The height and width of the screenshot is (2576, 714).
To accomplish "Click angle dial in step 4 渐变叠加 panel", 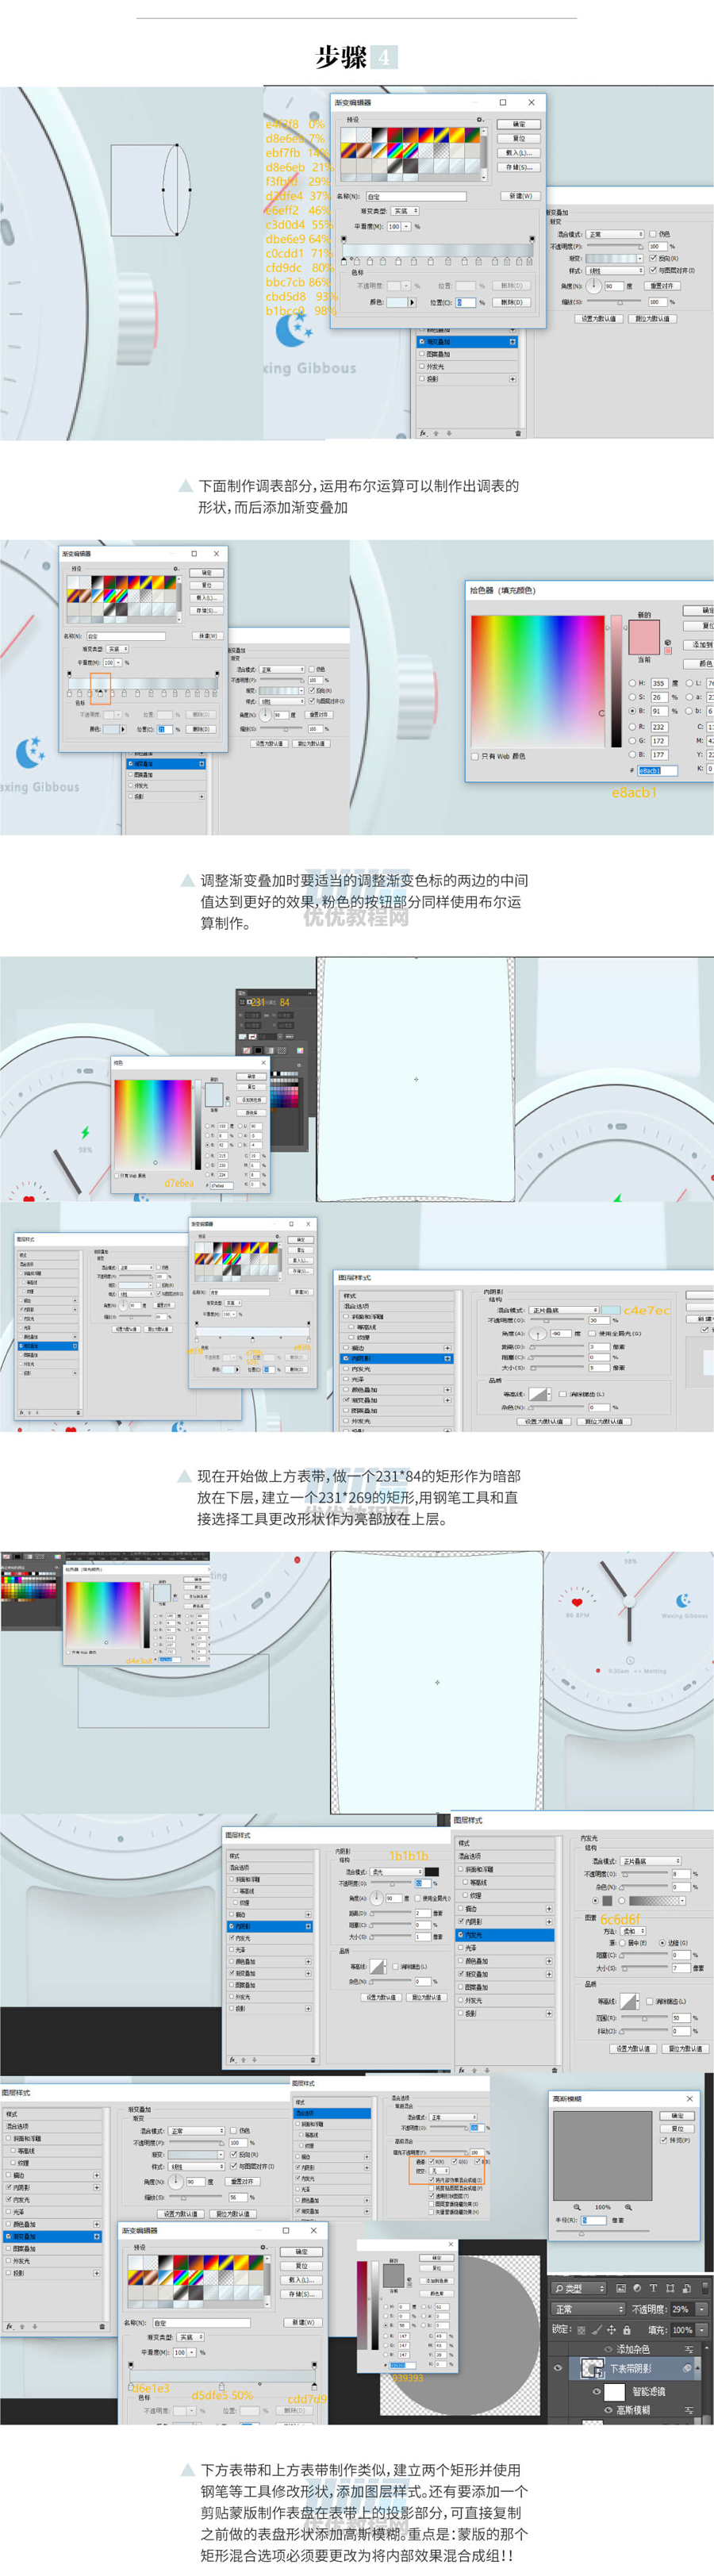I will pos(594,286).
